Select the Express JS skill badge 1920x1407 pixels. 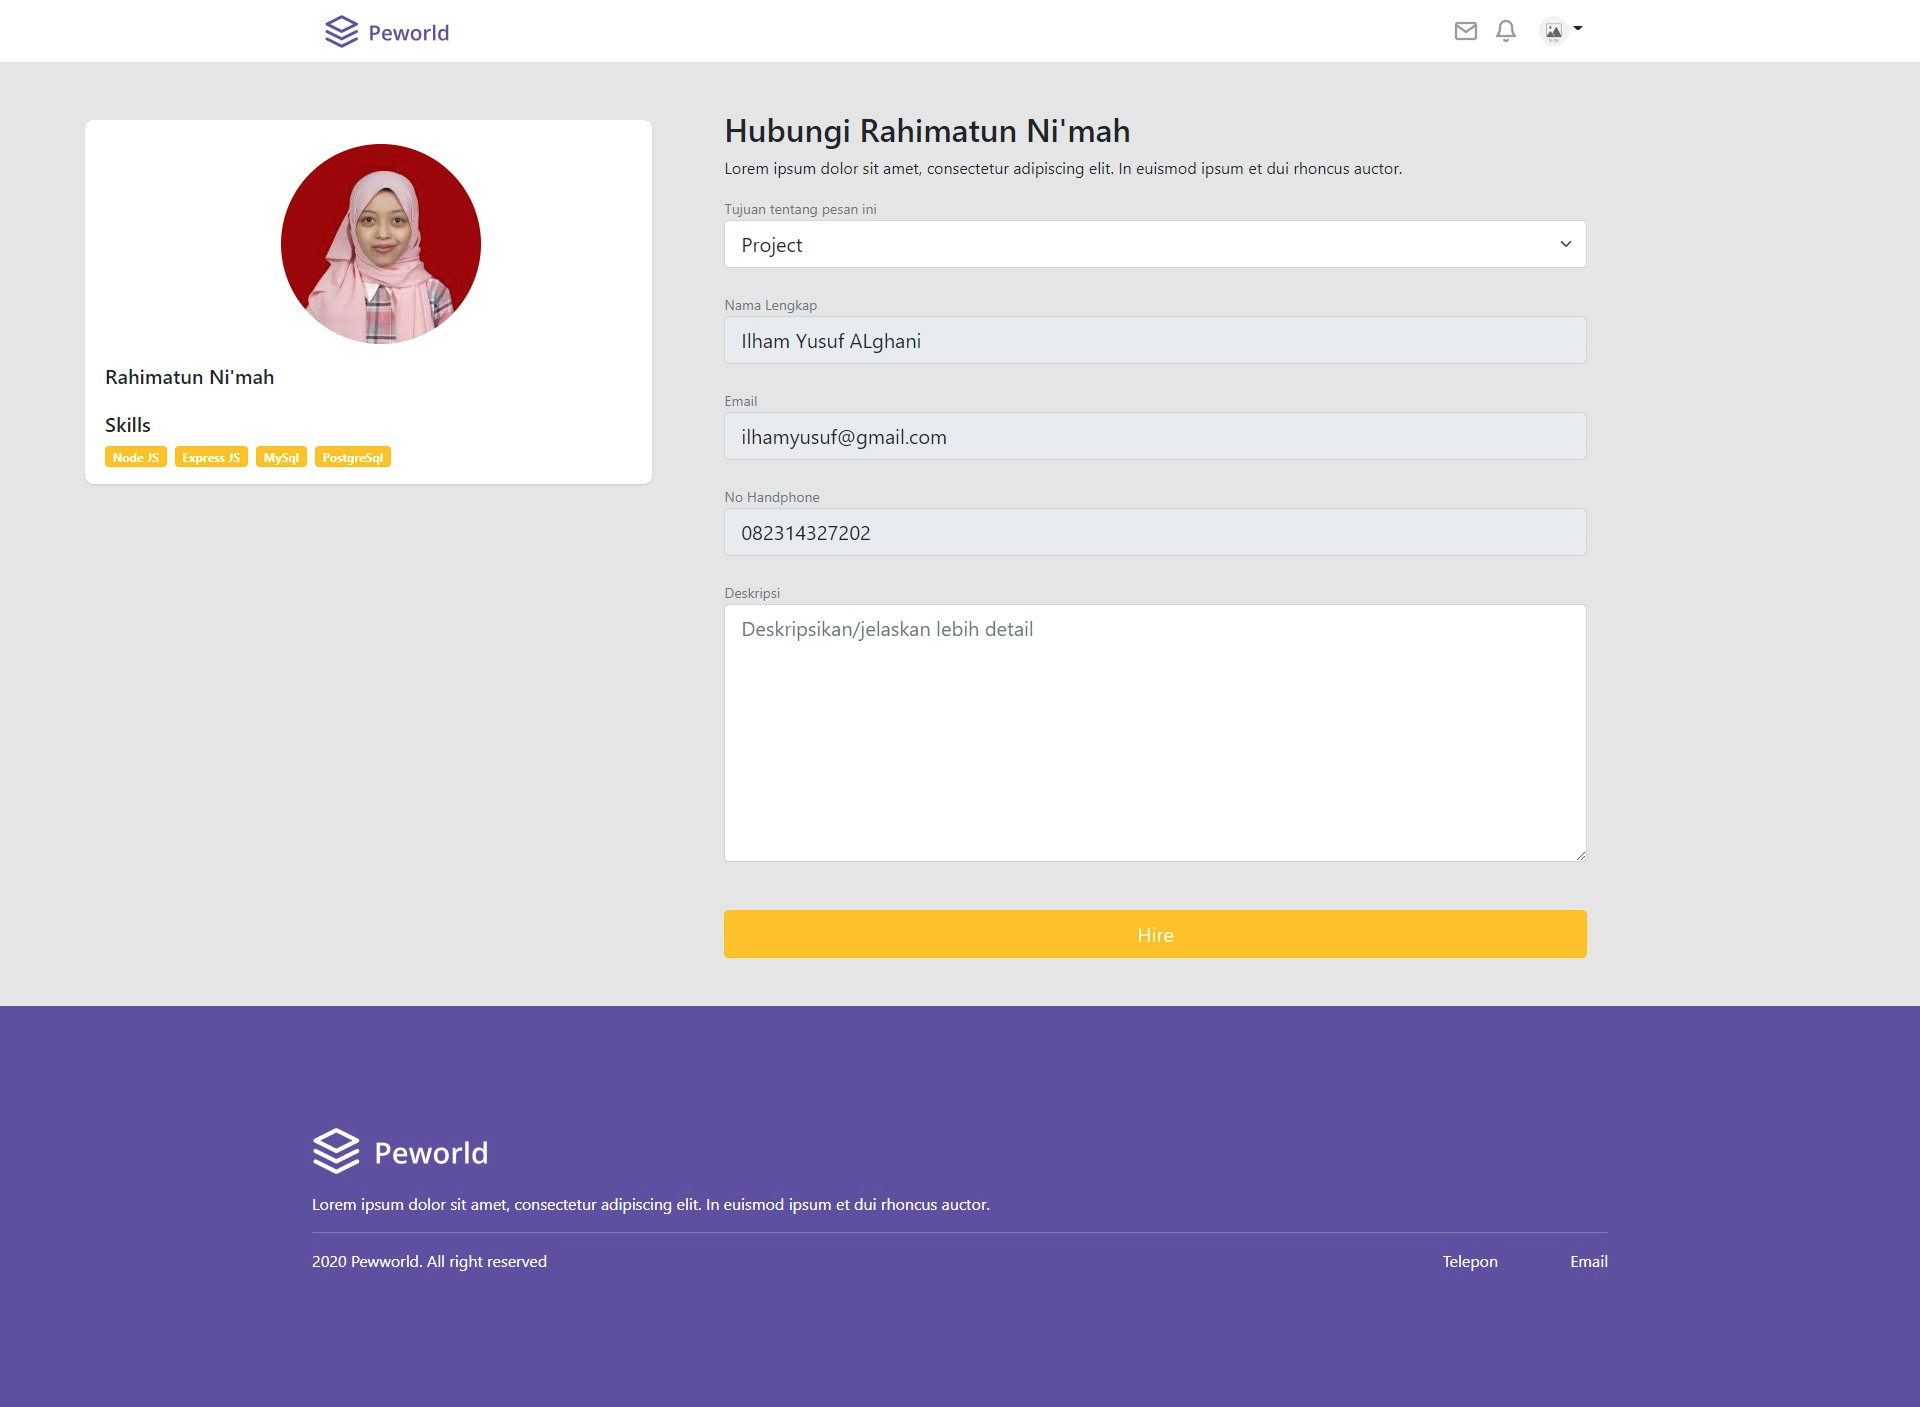210,457
